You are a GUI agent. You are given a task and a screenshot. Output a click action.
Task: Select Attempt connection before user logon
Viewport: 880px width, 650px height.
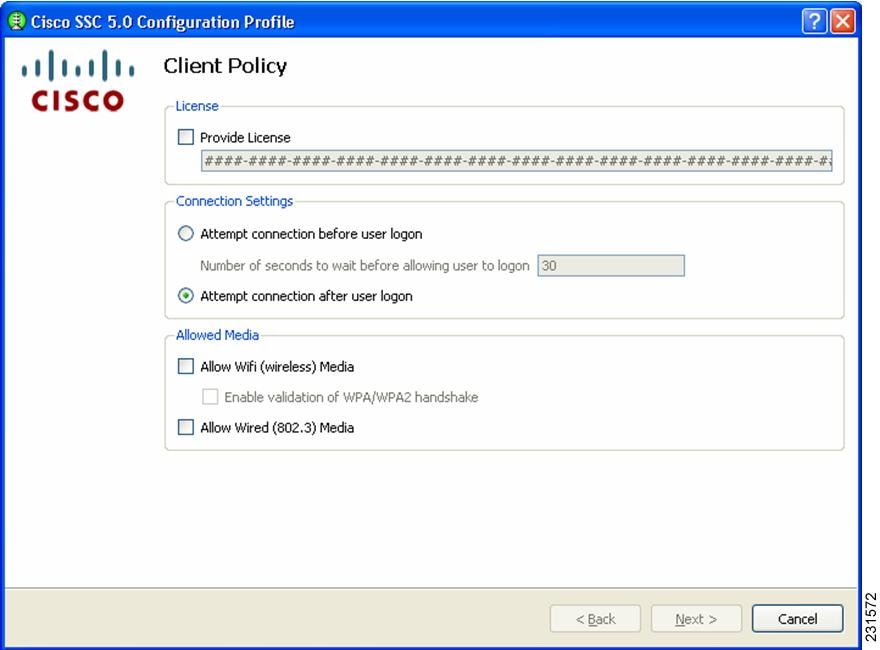coord(185,234)
